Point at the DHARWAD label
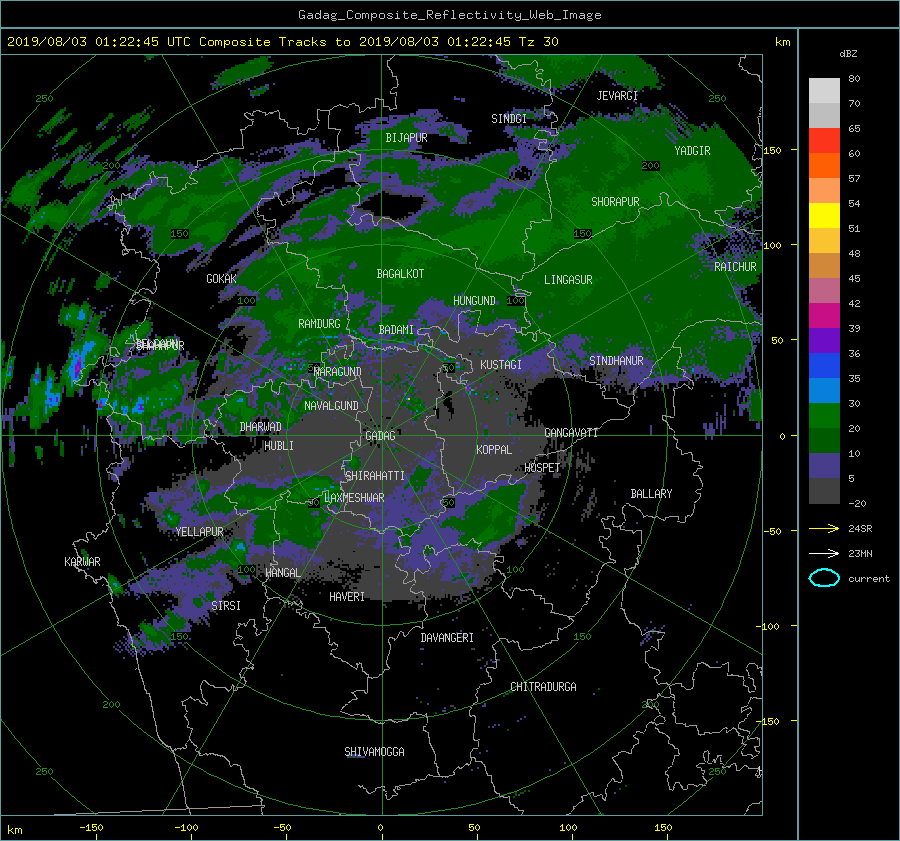 pos(261,427)
